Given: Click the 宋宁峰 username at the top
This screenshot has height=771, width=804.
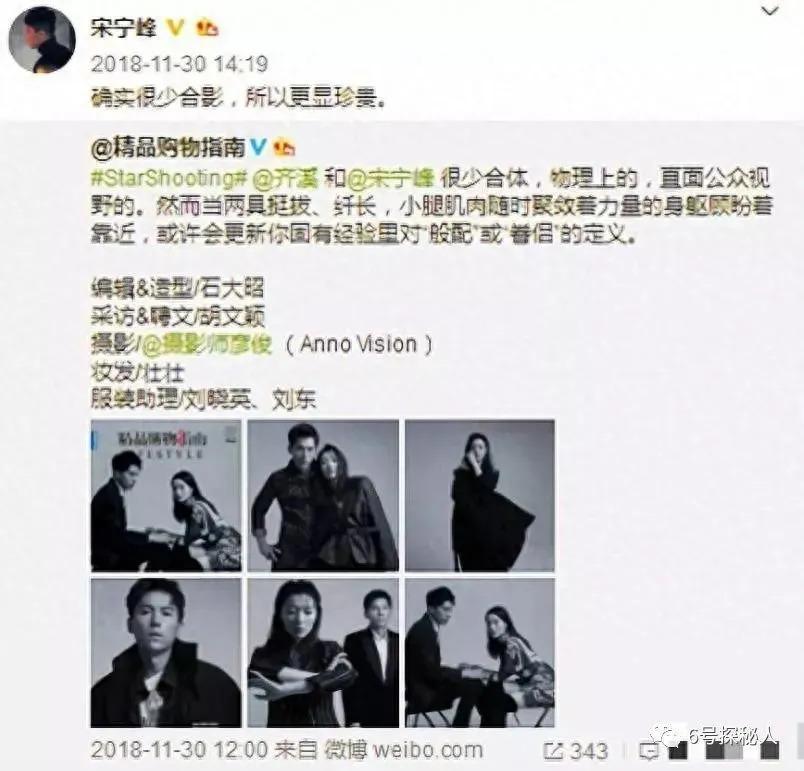Looking at the screenshot, I should point(124,28).
